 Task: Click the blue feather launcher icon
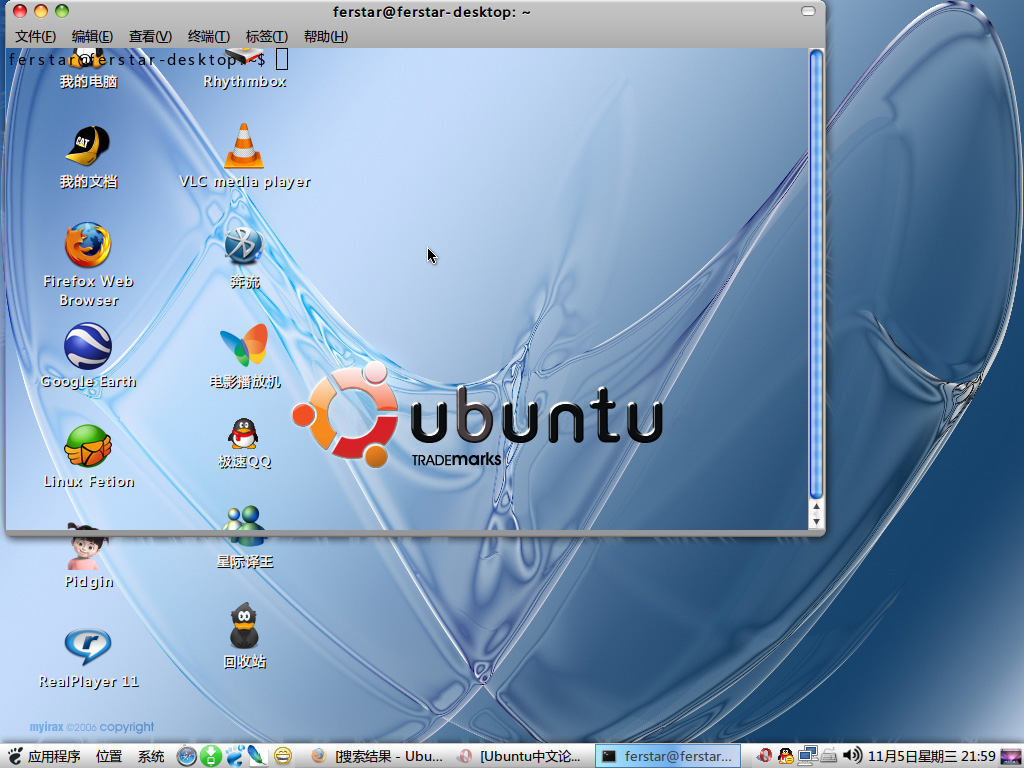[258, 756]
